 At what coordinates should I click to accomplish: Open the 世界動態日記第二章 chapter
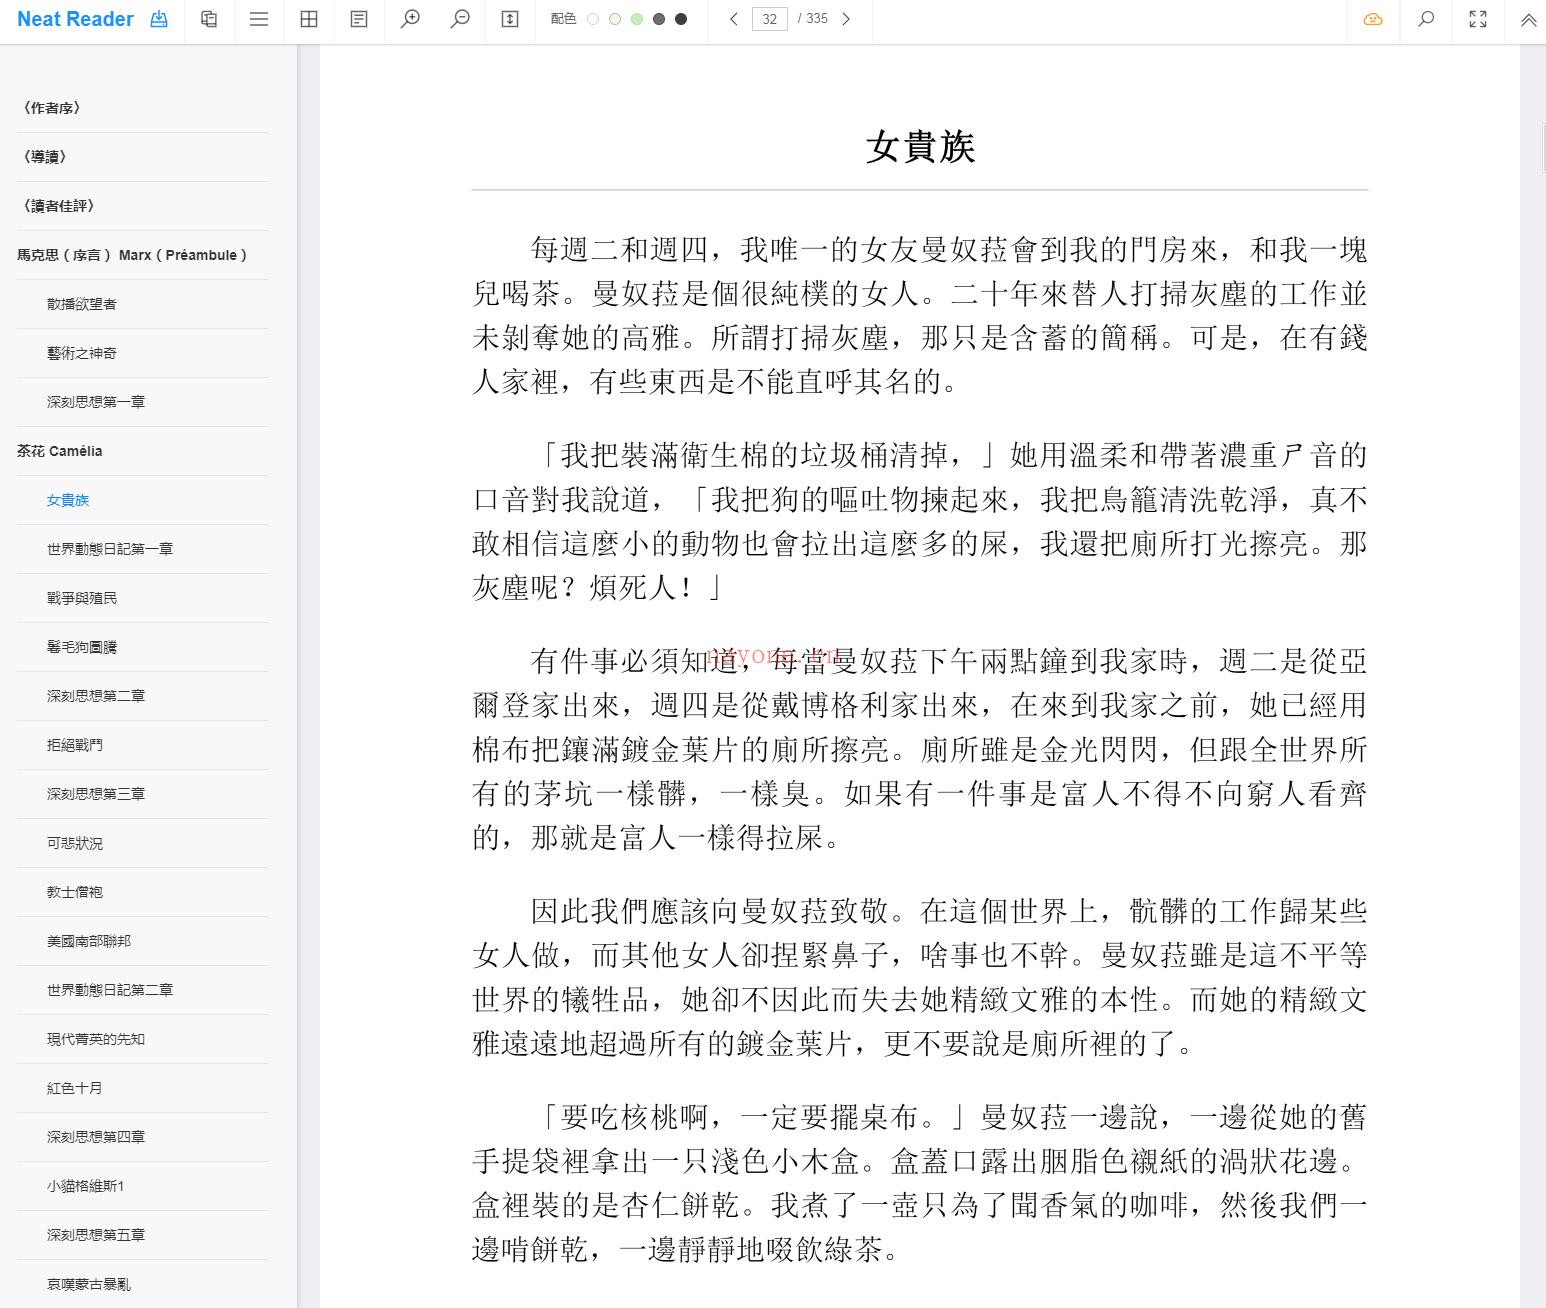click(x=110, y=990)
